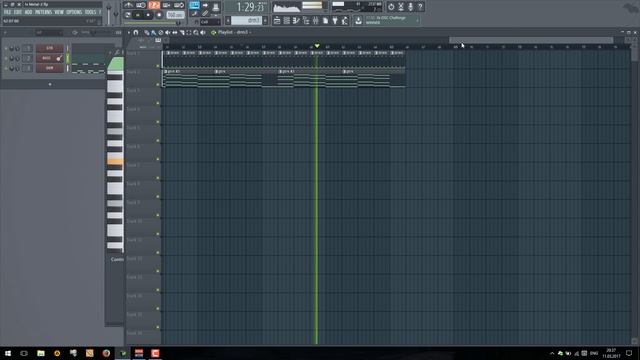This screenshot has height=360, width=640.
Task: Click the Record button in transport
Action: [x=159, y=15]
